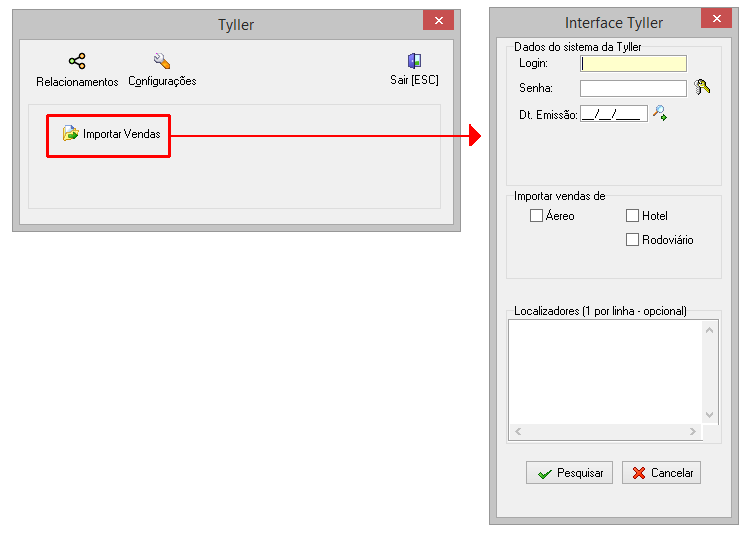Click the keys icon beside Senha

(x=702, y=88)
